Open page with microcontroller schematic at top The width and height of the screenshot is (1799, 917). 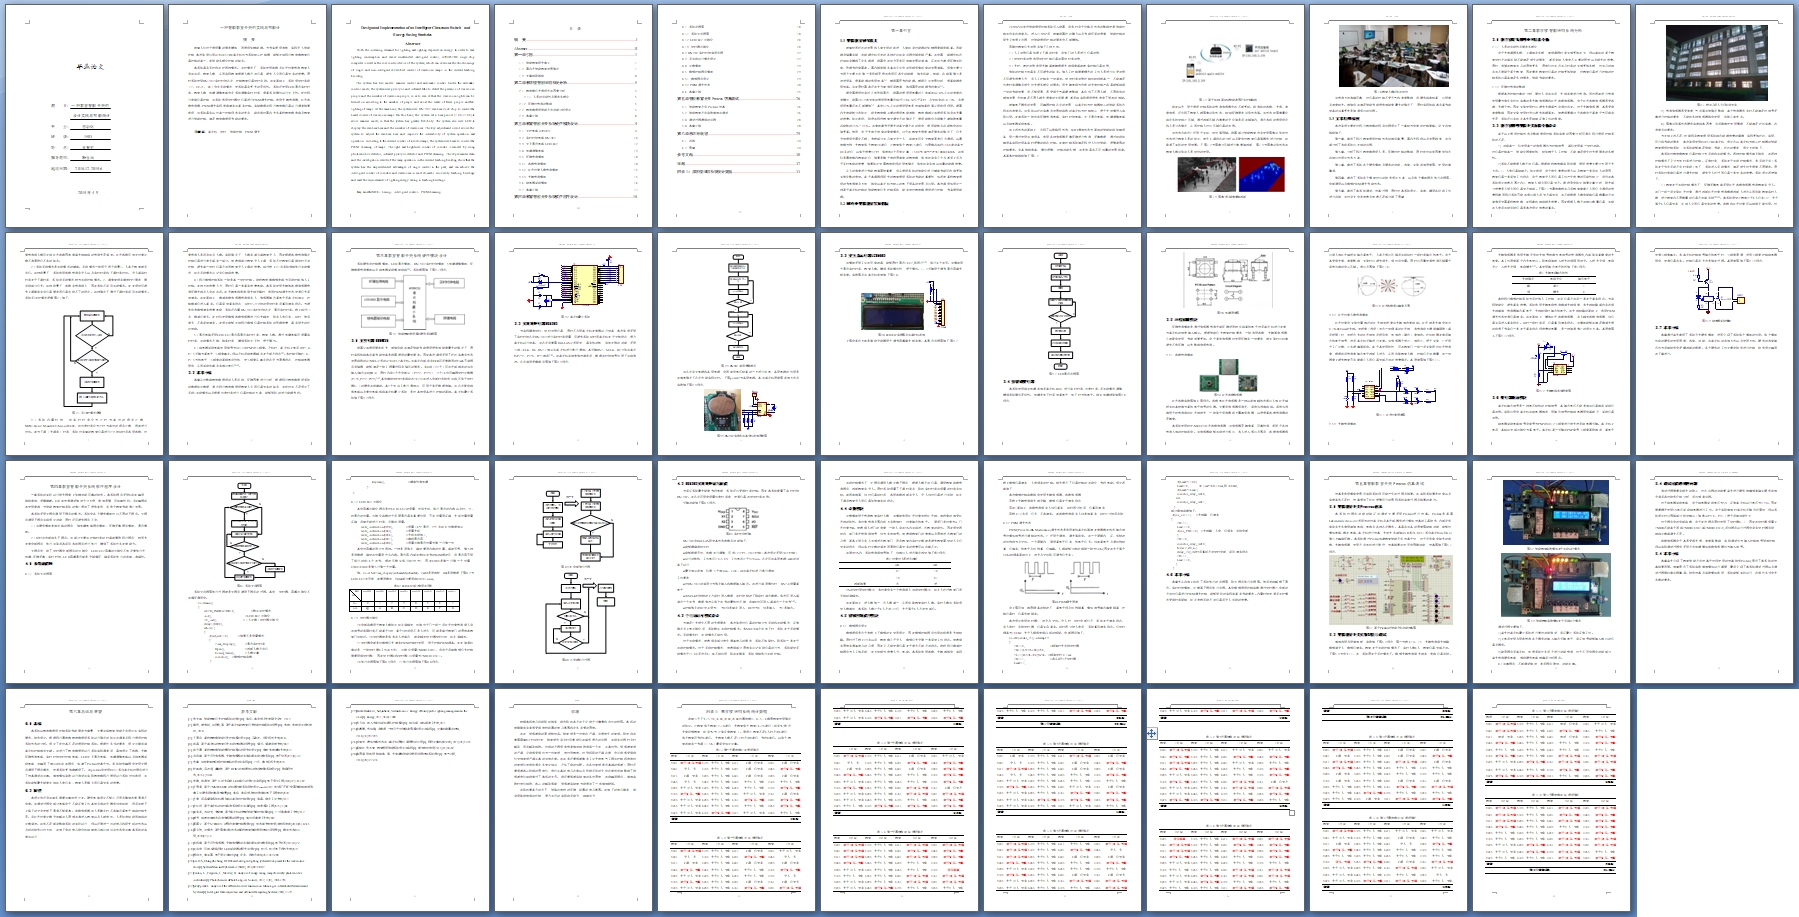573,343
